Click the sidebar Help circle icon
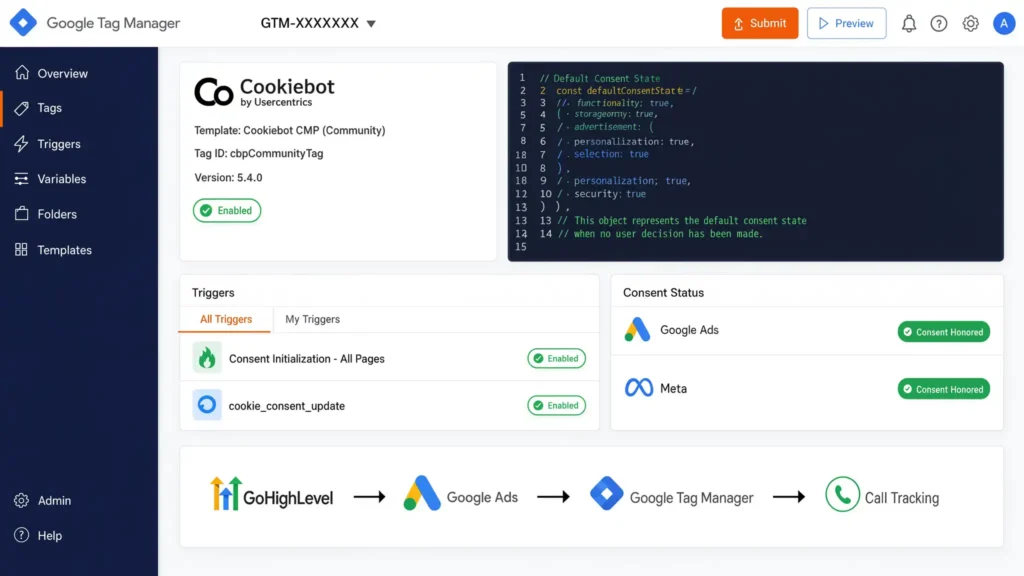1024x576 pixels. [x=22, y=535]
